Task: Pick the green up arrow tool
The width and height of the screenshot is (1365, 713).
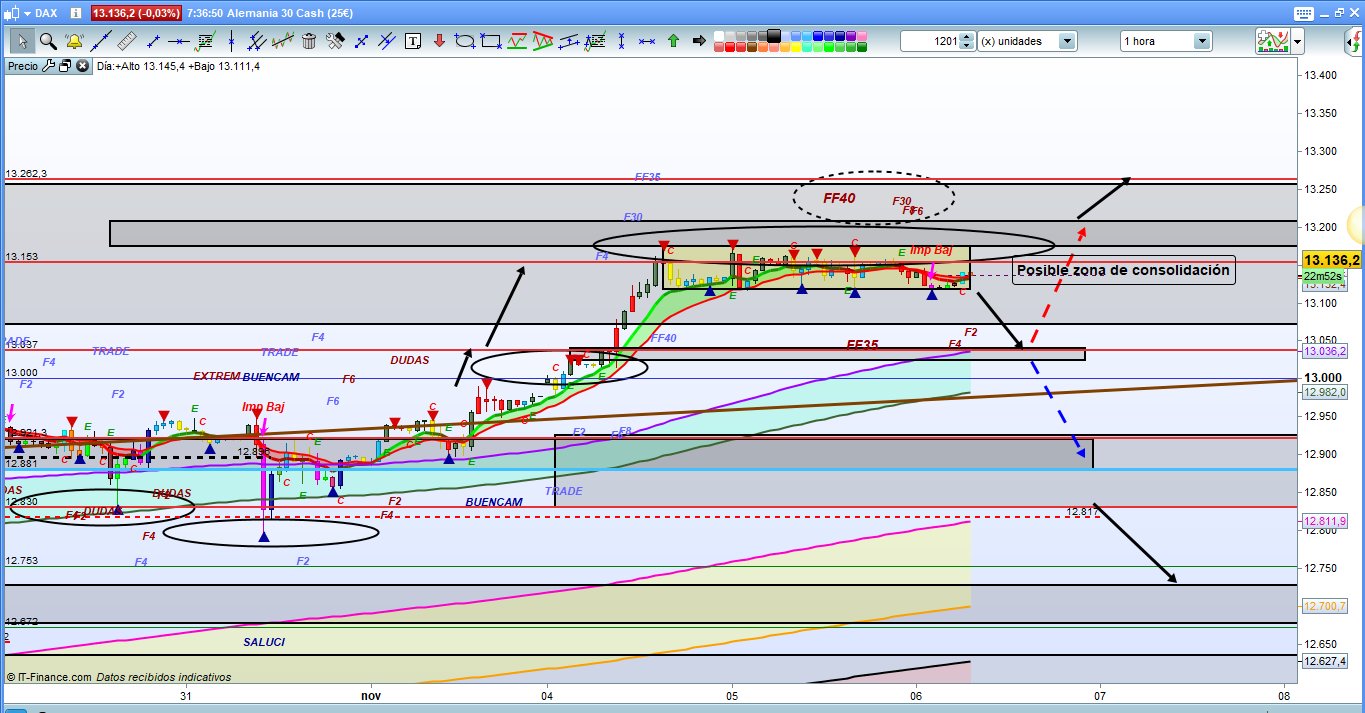Action: [x=673, y=41]
